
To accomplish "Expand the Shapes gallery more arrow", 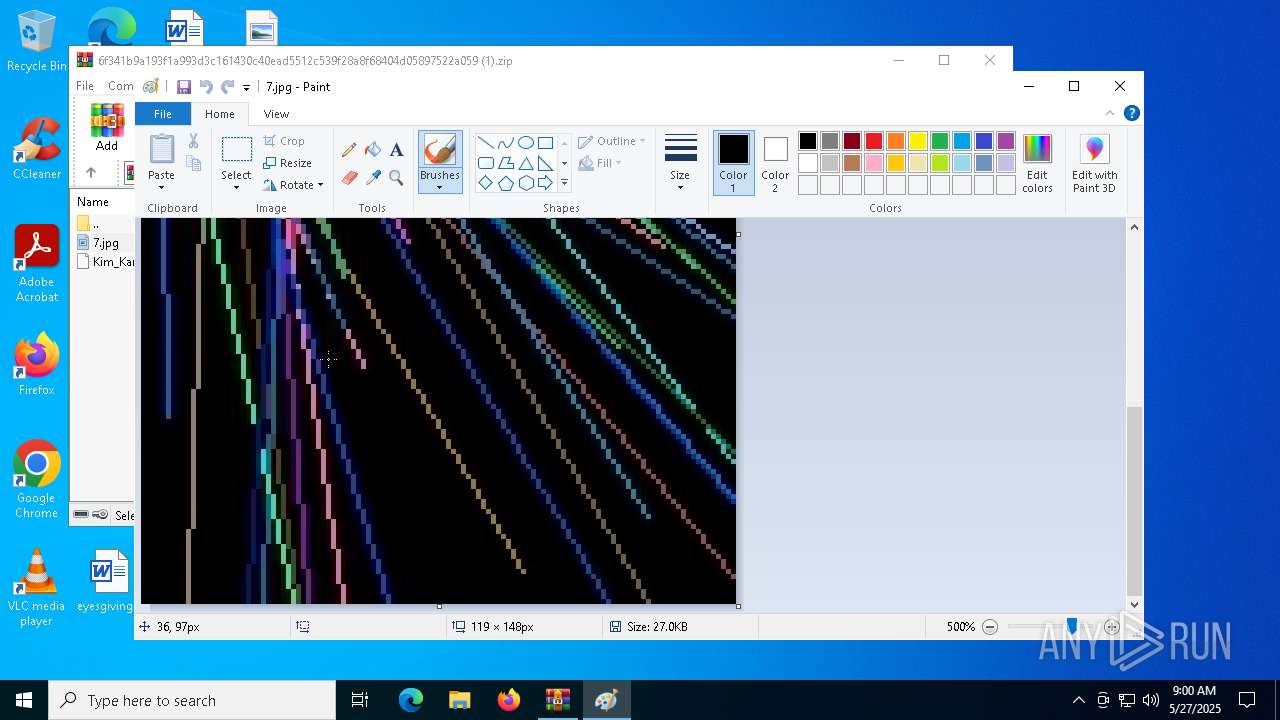I will [x=564, y=183].
